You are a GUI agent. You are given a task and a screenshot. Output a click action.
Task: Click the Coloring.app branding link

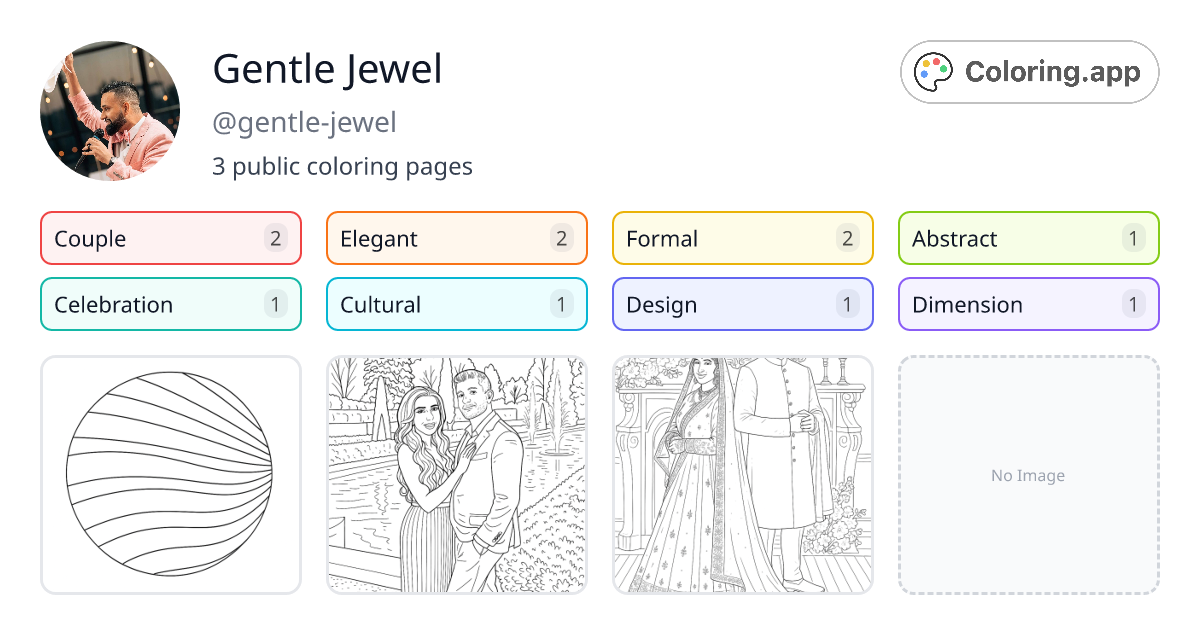[1029, 71]
